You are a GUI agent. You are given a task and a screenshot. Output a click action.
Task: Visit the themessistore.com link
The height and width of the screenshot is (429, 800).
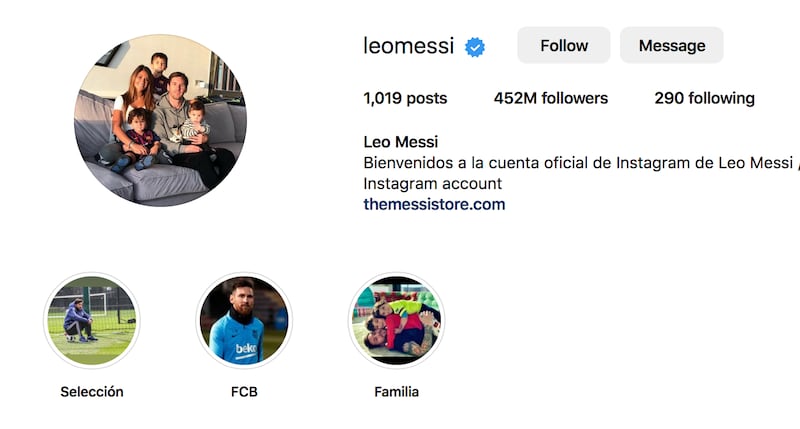coord(434,205)
